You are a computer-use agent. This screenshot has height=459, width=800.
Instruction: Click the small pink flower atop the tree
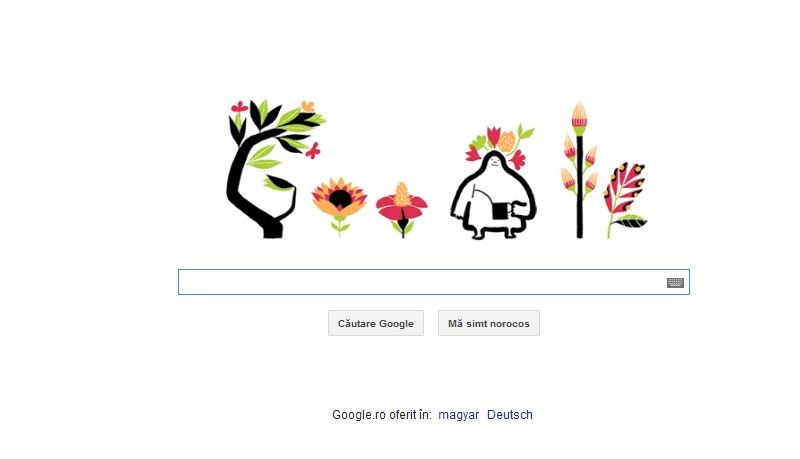239,107
